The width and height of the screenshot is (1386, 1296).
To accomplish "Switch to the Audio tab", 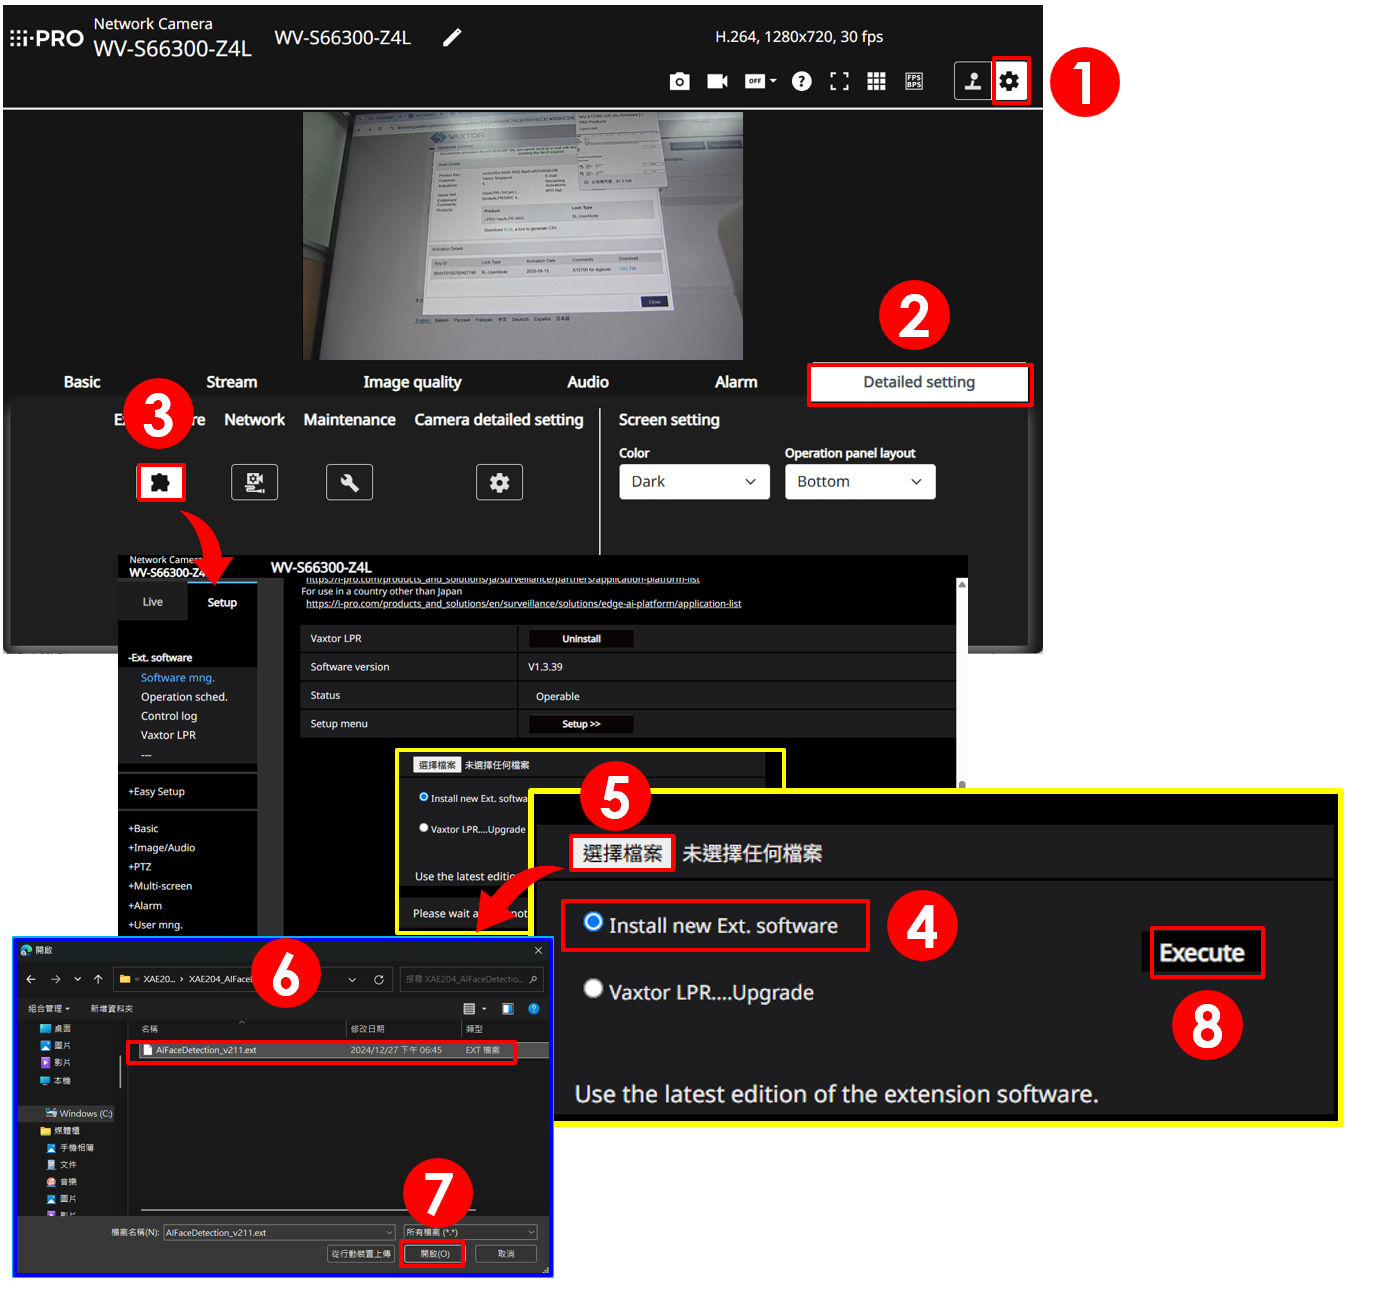I will pyautogui.click(x=588, y=382).
